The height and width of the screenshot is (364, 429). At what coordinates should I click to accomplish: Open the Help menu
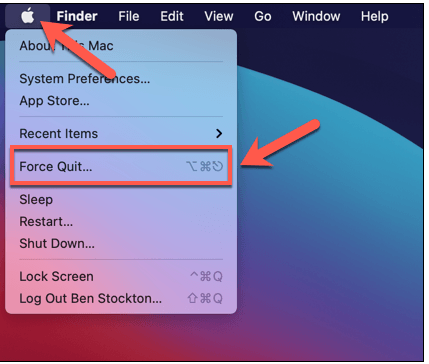(374, 16)
